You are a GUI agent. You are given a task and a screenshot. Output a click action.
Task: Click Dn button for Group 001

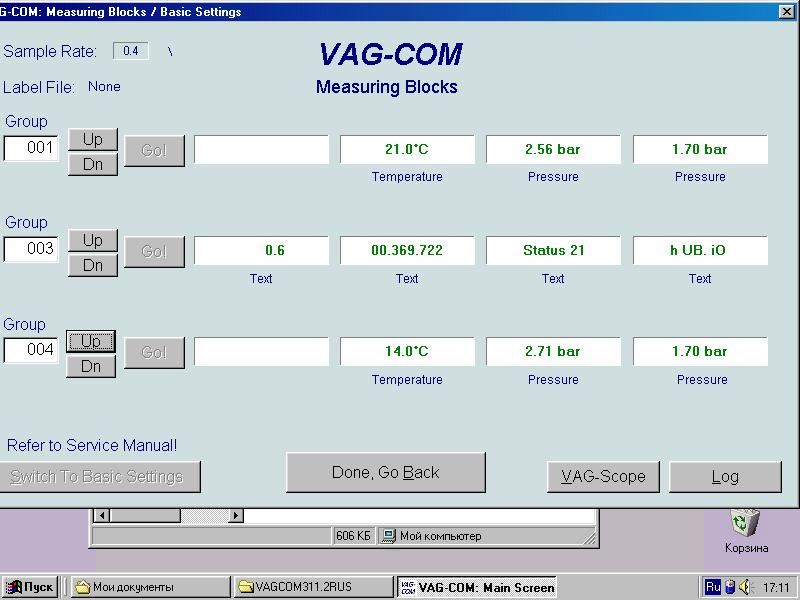92,164
